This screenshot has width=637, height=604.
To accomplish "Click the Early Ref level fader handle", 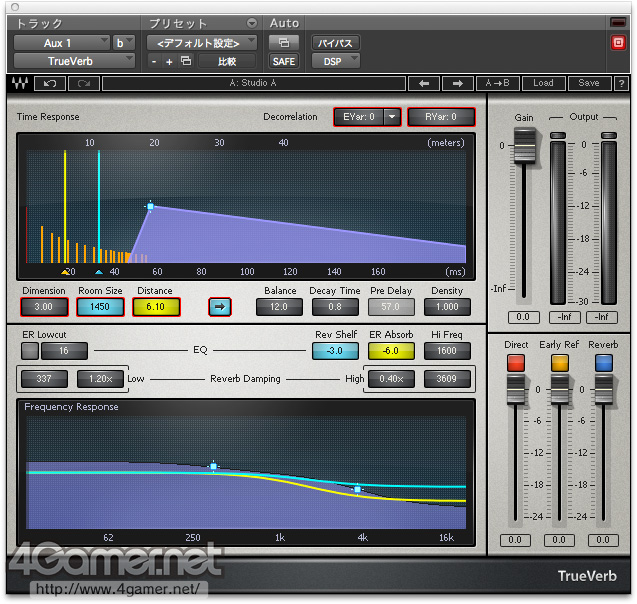I will (560, 390).
